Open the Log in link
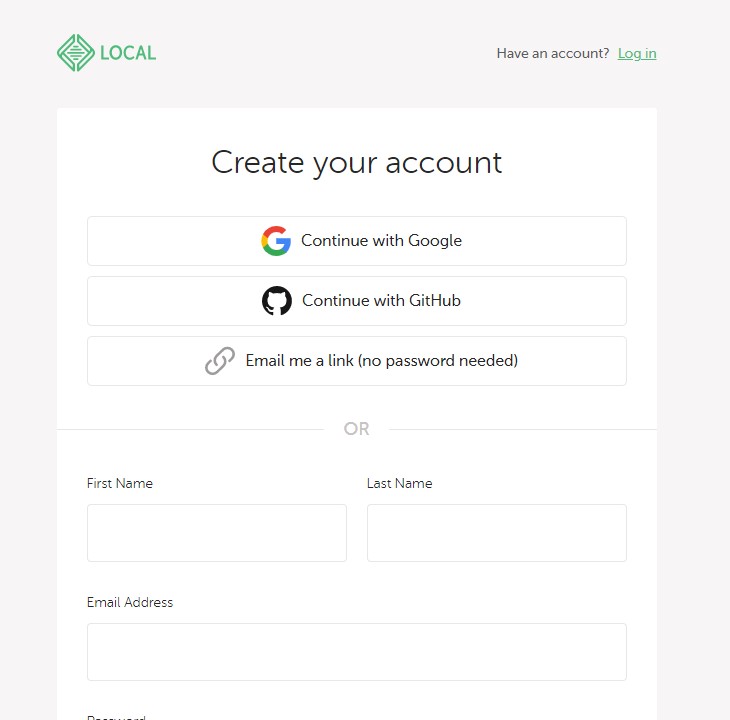Viewport: 730px width, 720px height. click(x=637, y=54)
